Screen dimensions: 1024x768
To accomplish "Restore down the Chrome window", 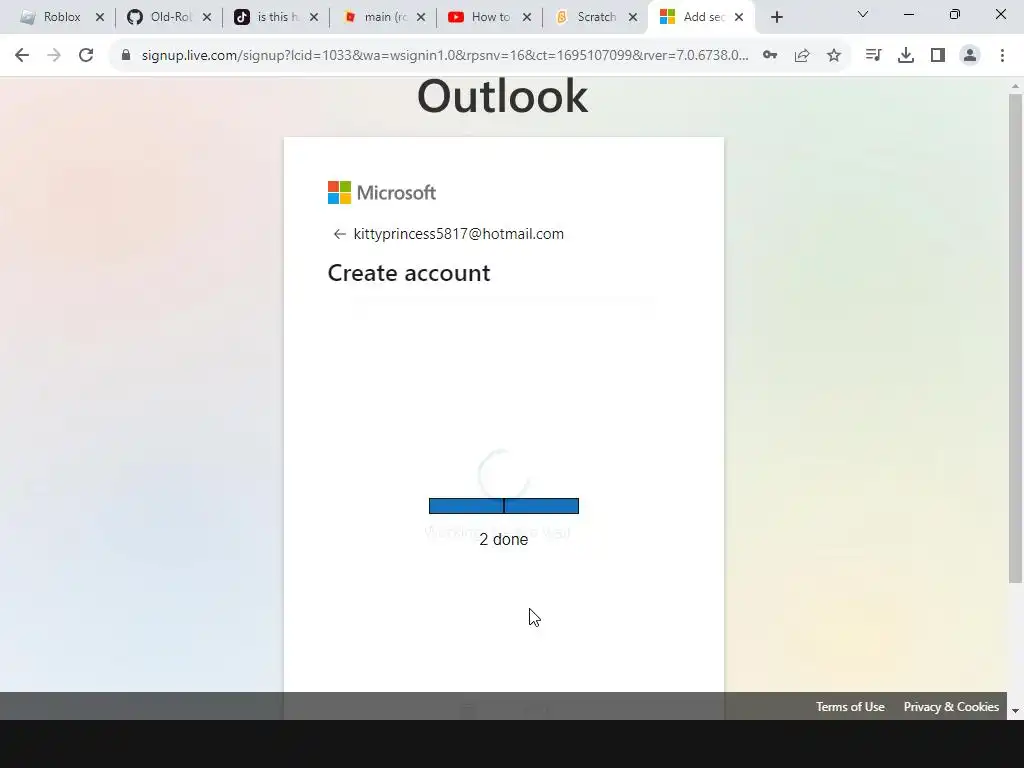I will coord(955,14).
